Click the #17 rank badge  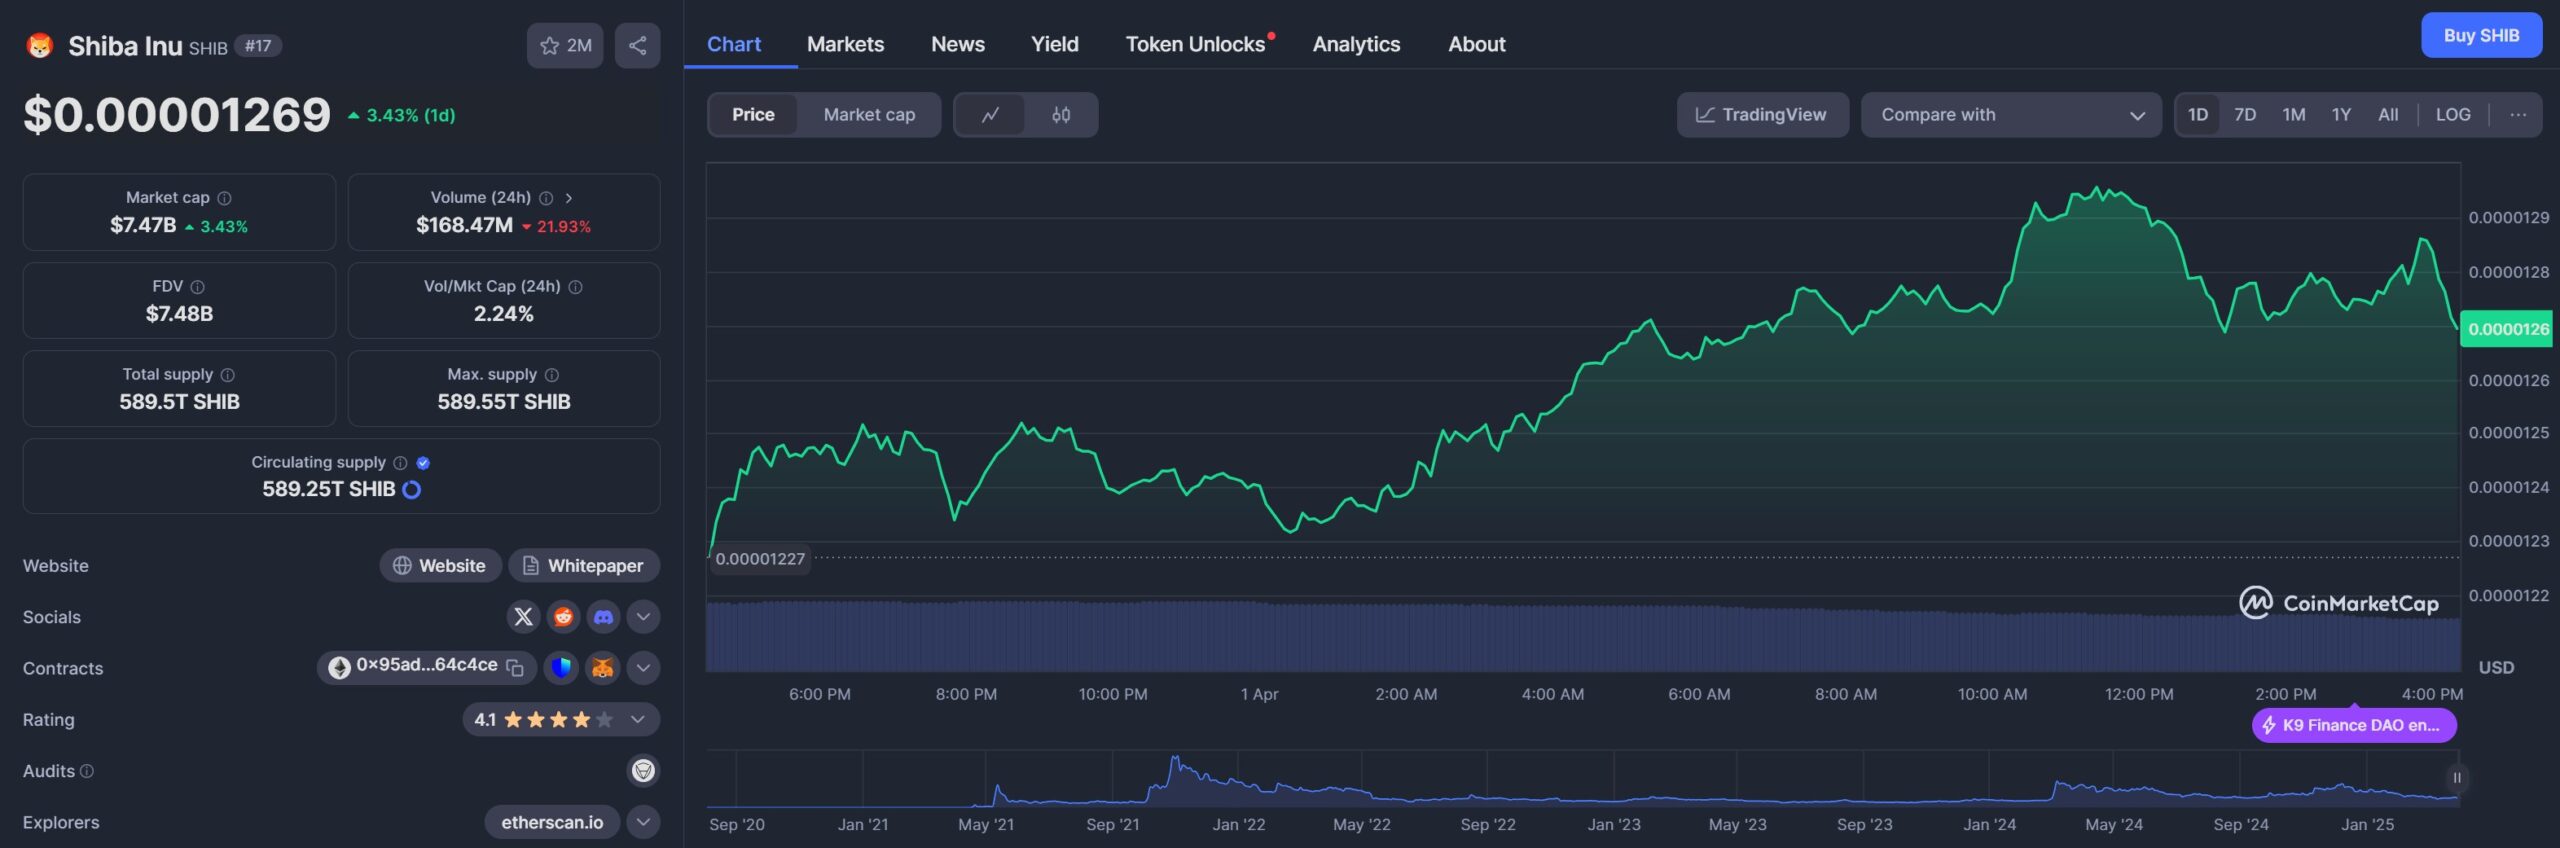(x=258, y=46)
